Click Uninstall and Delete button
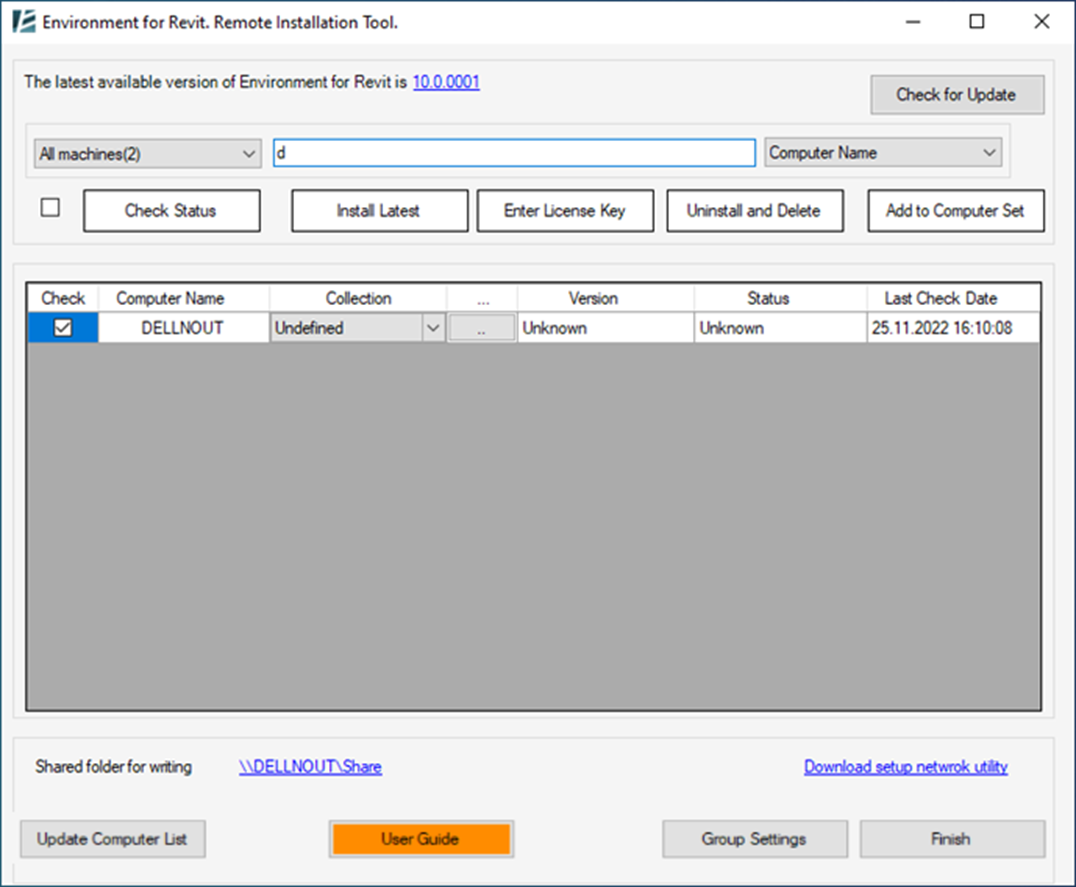The image size is (1076, 887). coord(755,211)
